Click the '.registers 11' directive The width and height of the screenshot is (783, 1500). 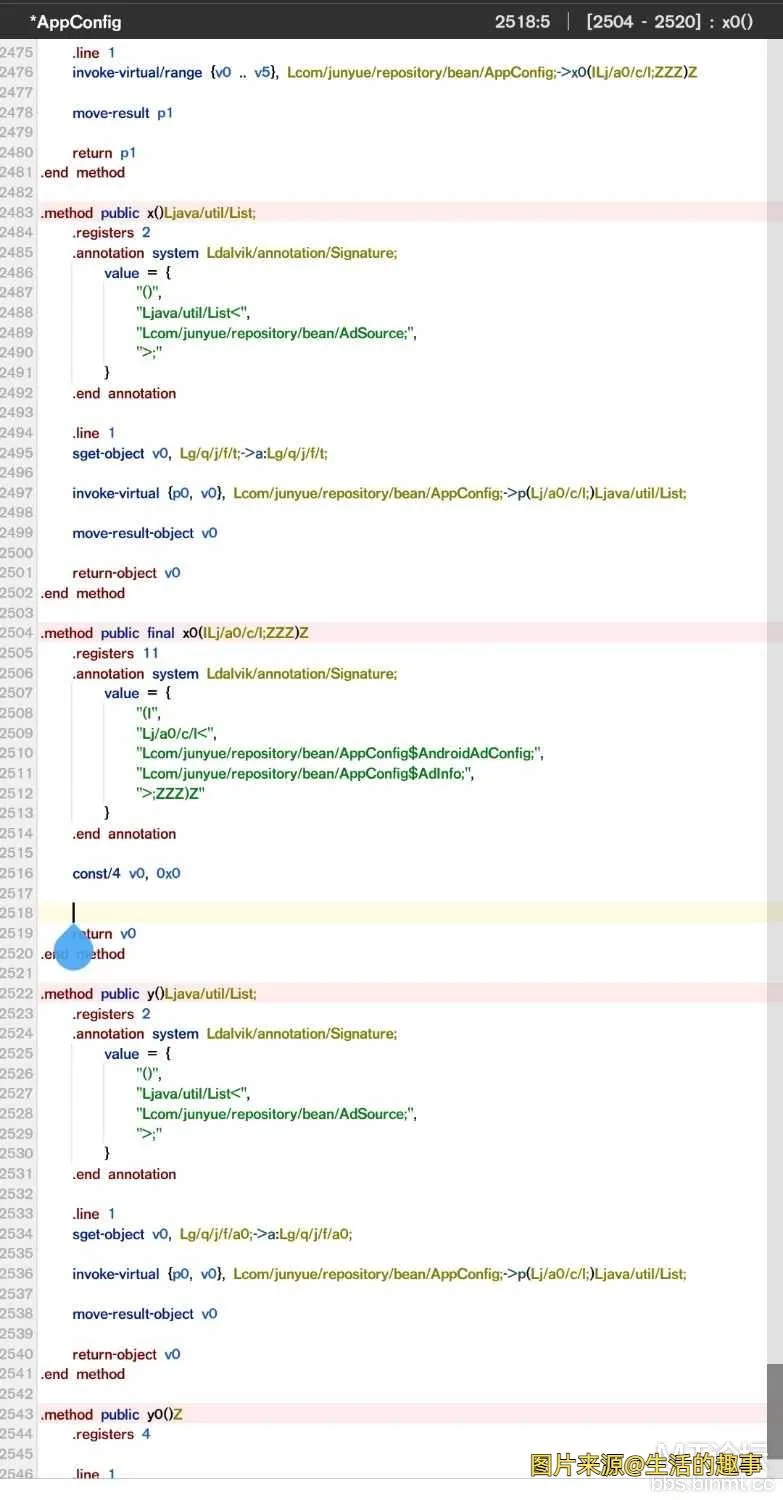(x=115, y=653)
